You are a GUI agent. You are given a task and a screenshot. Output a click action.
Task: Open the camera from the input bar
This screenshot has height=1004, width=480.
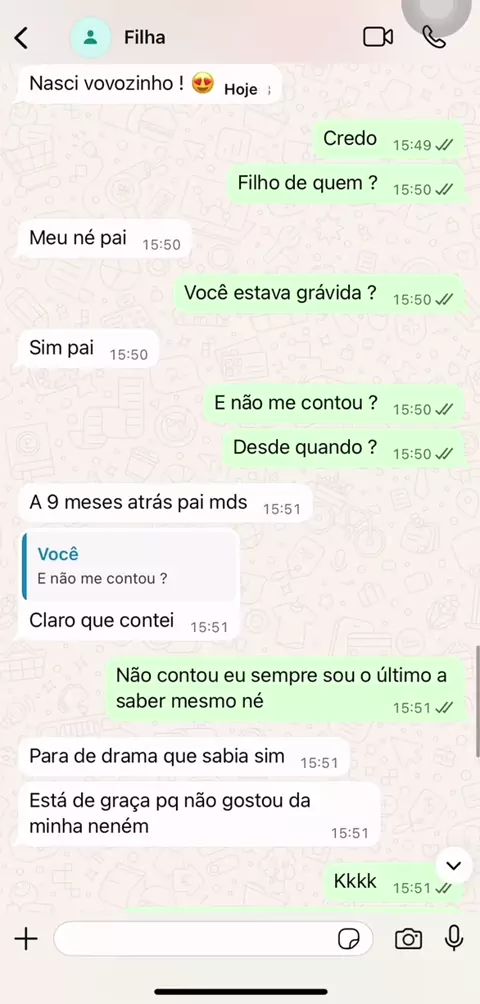point(408,939)
